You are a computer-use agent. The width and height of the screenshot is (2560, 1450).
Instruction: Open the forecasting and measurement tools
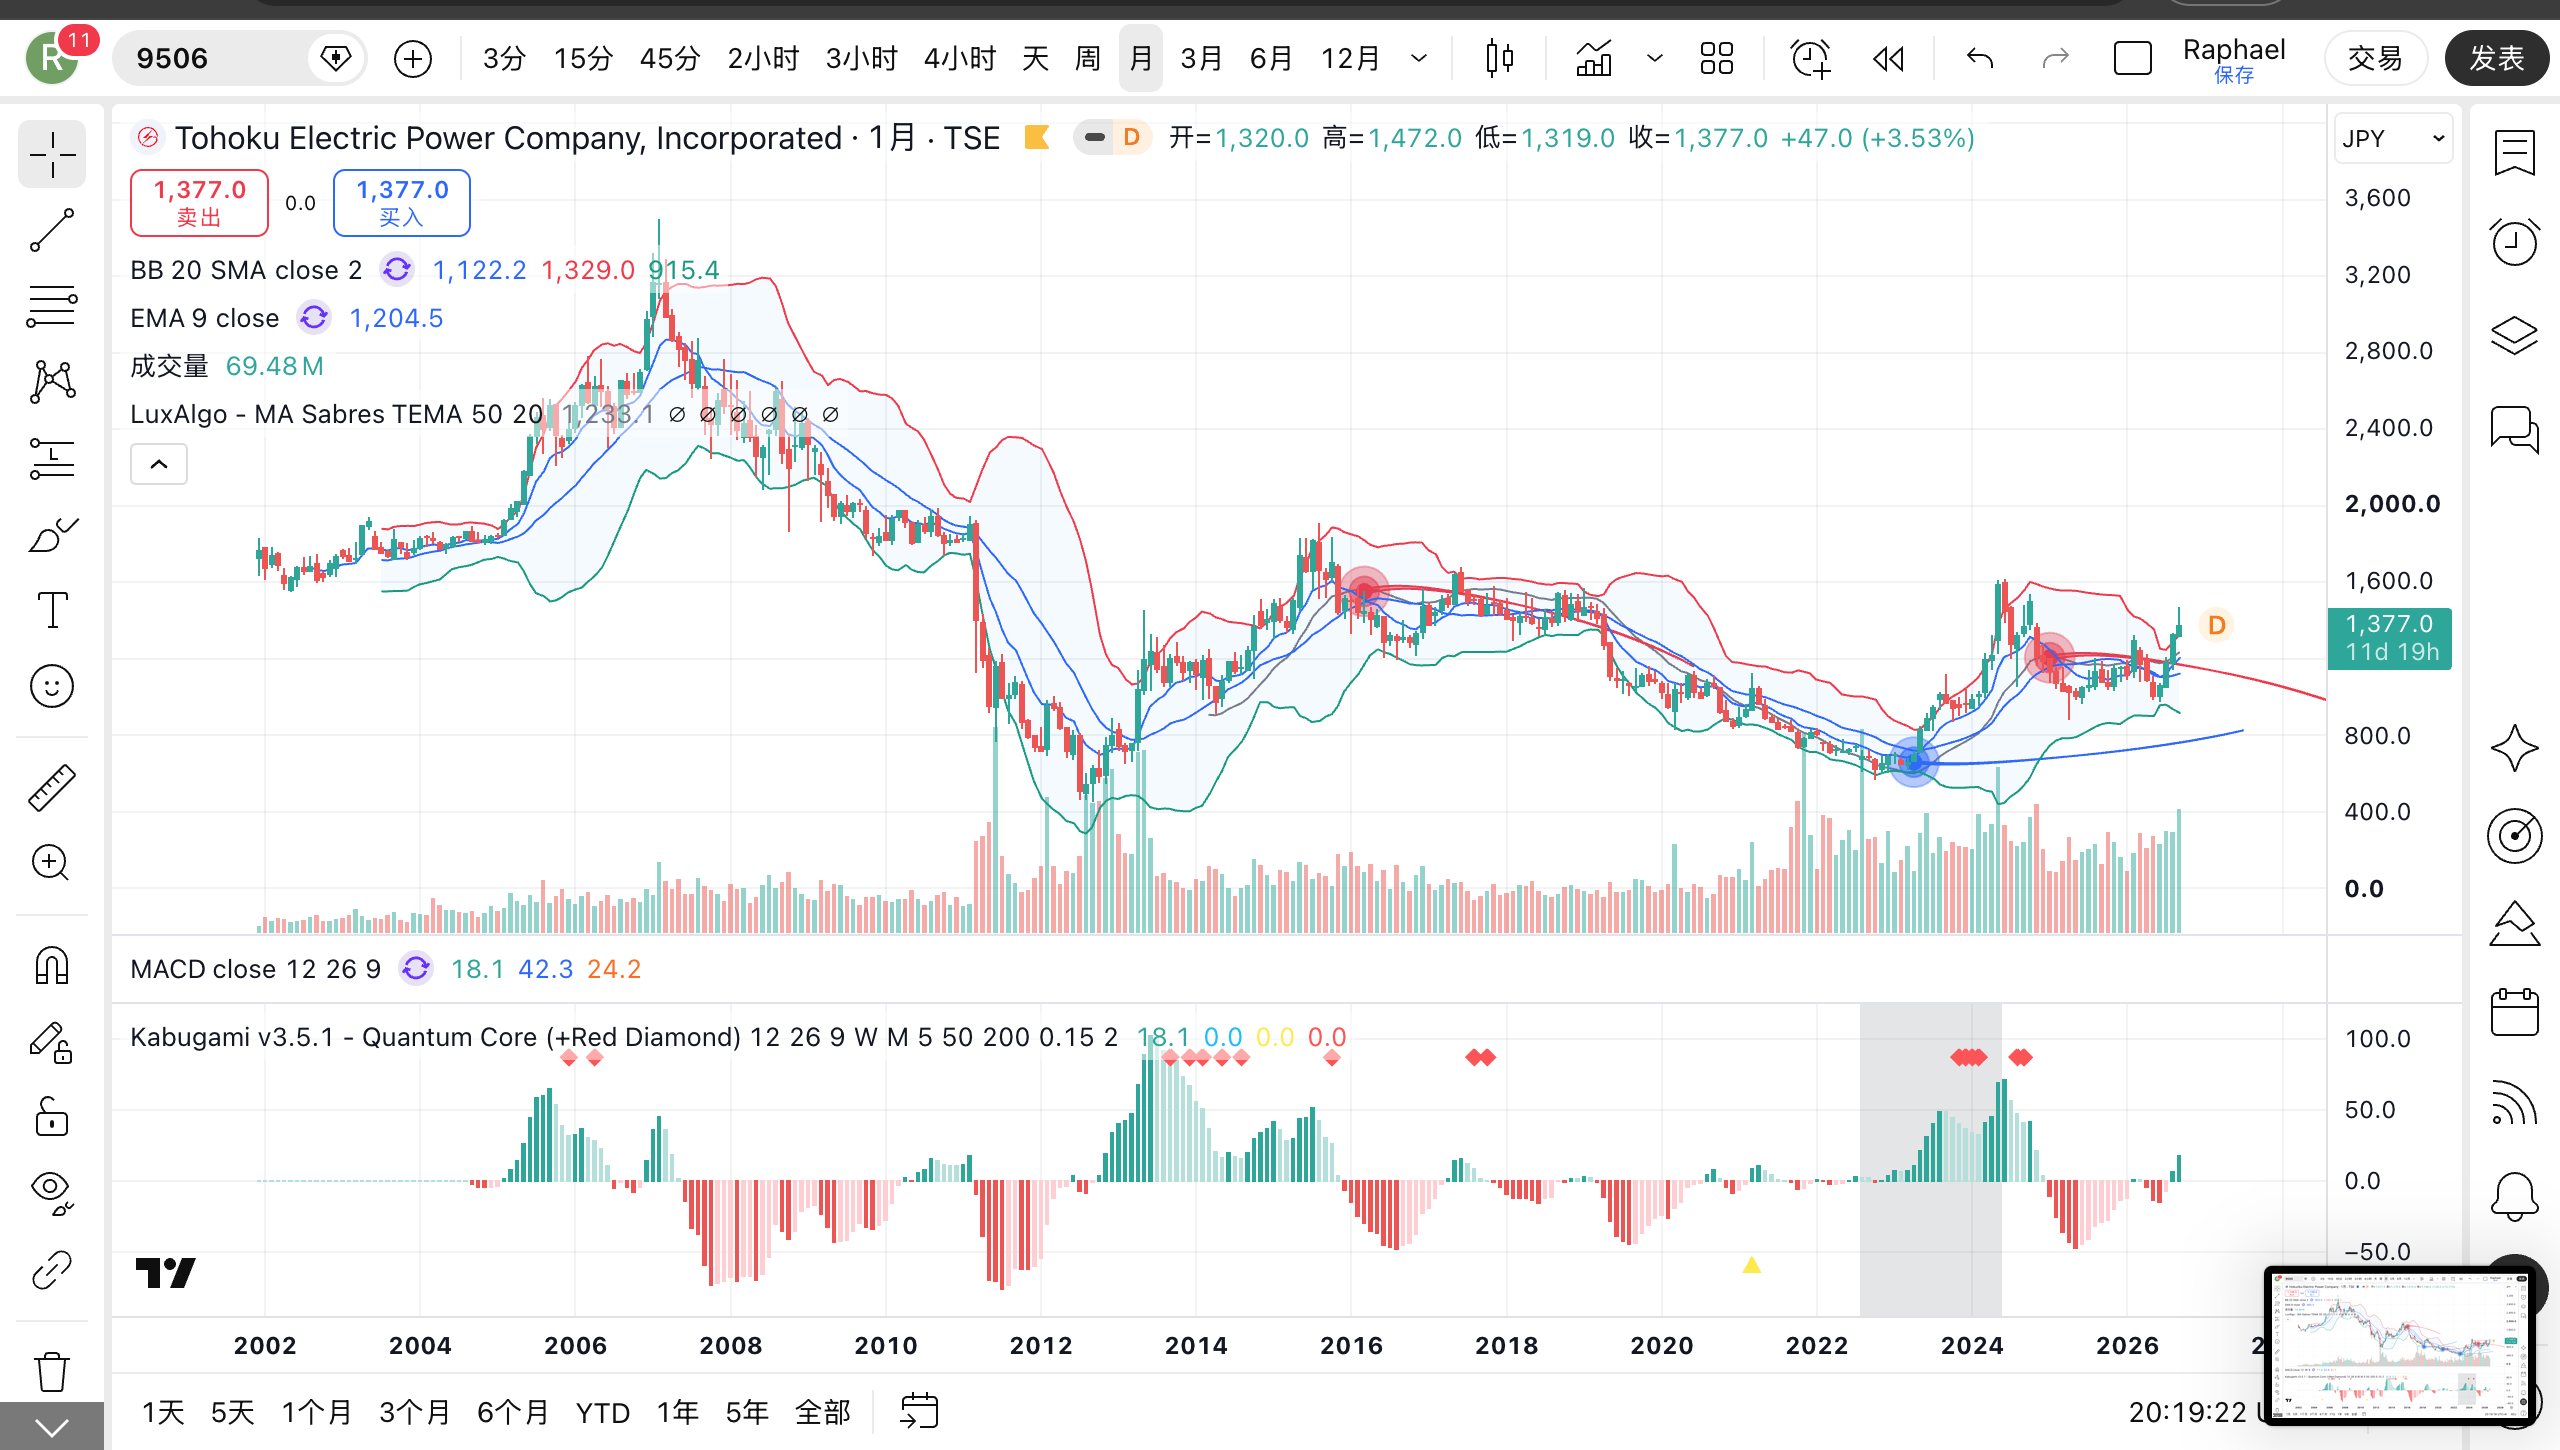coord(52,459)
